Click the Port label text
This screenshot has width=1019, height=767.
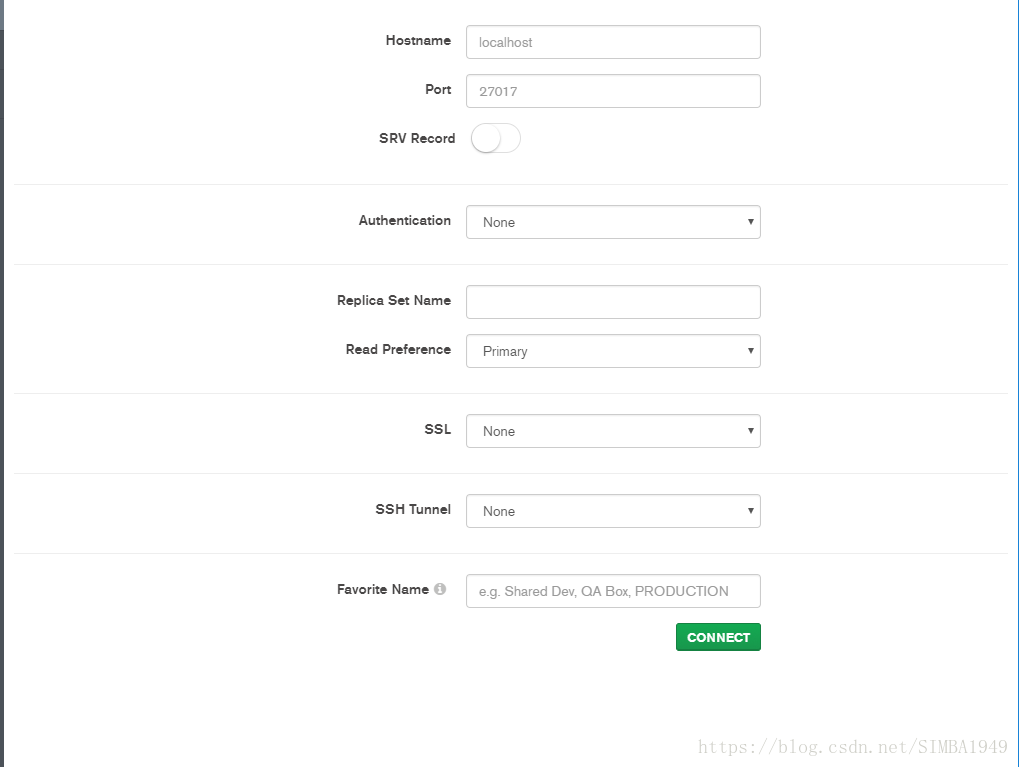pyautogui.click(x=438, y=89)
